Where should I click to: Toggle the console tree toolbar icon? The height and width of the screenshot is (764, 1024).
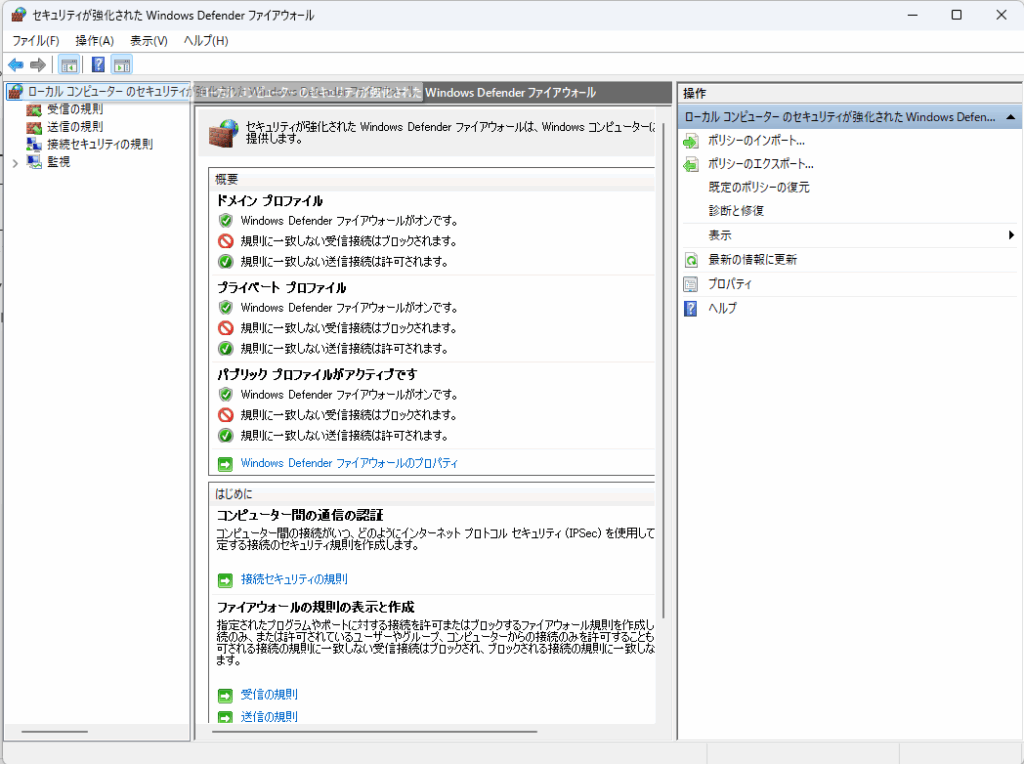pos(69,65)
